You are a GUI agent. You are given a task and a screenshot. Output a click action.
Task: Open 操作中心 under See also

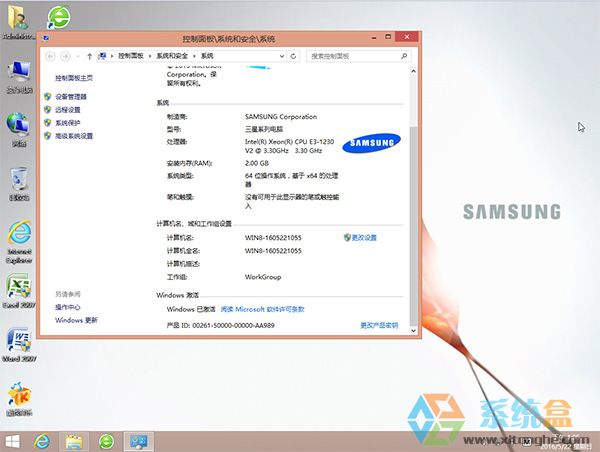click(x=68, y=307)
